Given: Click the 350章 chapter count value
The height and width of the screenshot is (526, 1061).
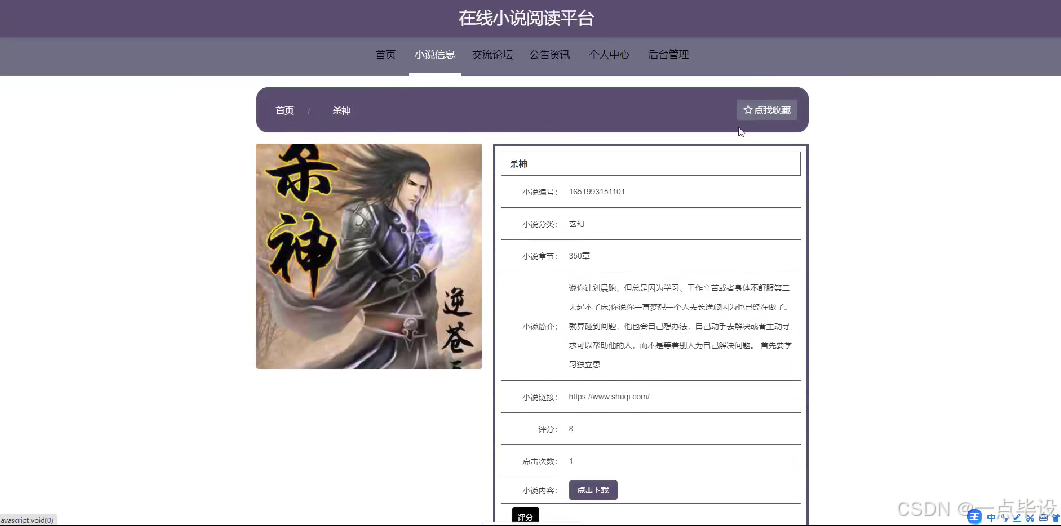Looking at the screenshot, I should (580, 256).
